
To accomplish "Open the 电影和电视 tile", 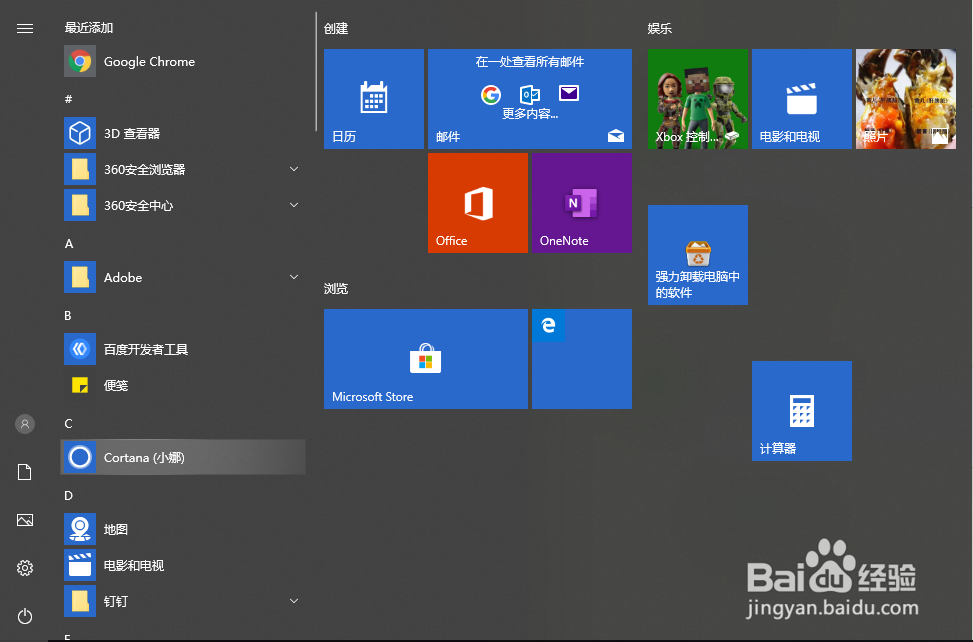I will (x=802, y=99).
